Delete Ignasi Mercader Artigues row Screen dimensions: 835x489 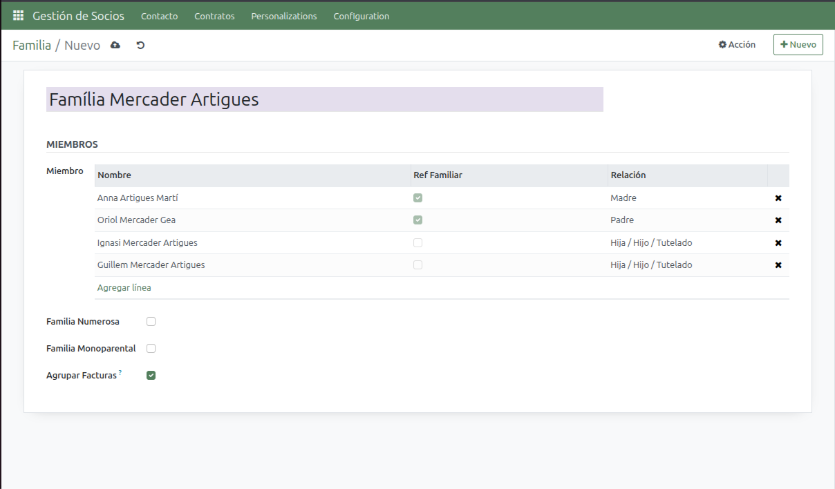778,243
